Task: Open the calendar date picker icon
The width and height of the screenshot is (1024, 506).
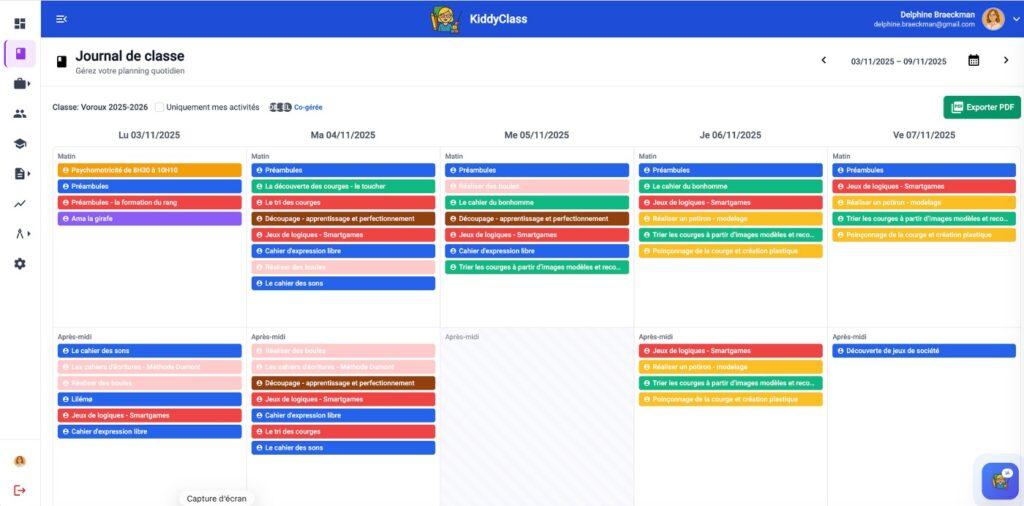Action: (973, 61)
